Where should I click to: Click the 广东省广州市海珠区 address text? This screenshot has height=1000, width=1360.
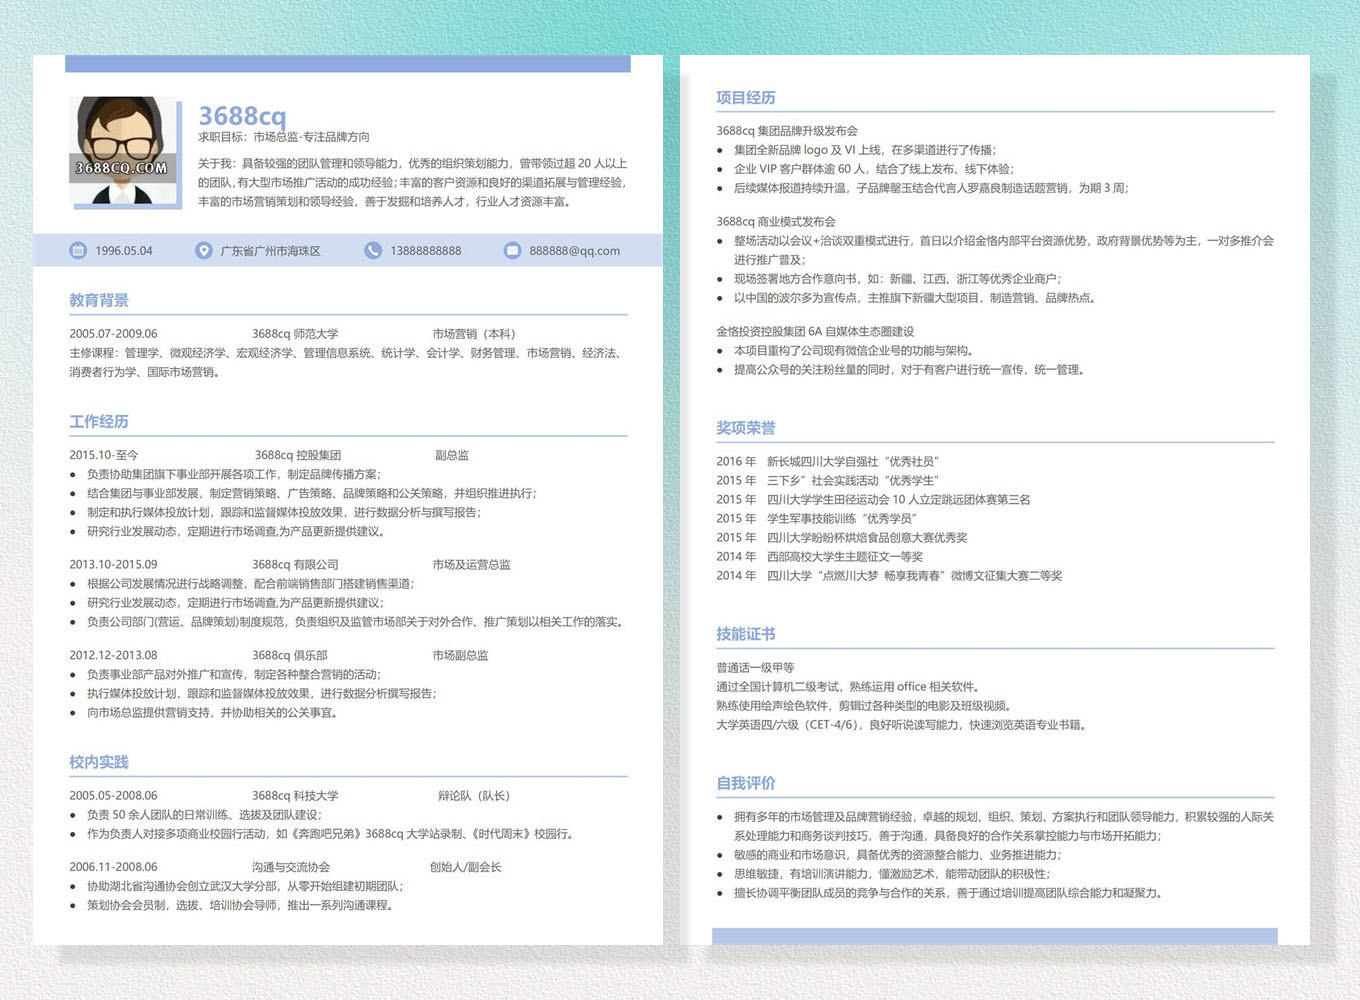pyautogui.click(x=270, y=251)
